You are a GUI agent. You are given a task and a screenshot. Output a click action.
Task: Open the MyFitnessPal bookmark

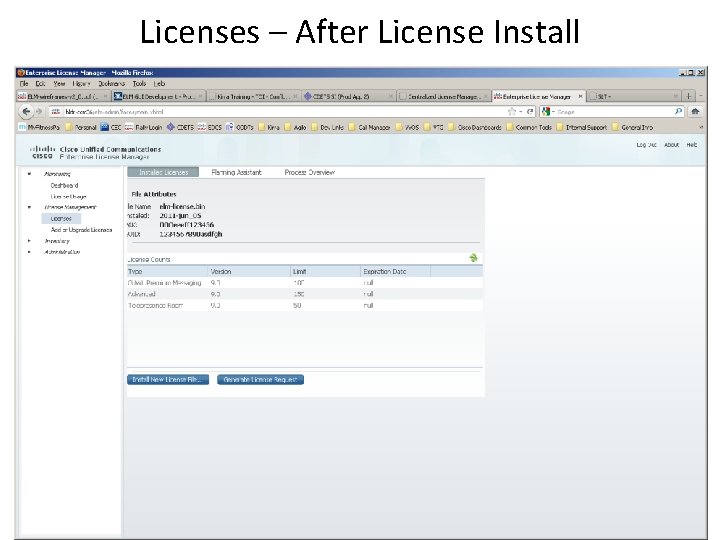39,127
